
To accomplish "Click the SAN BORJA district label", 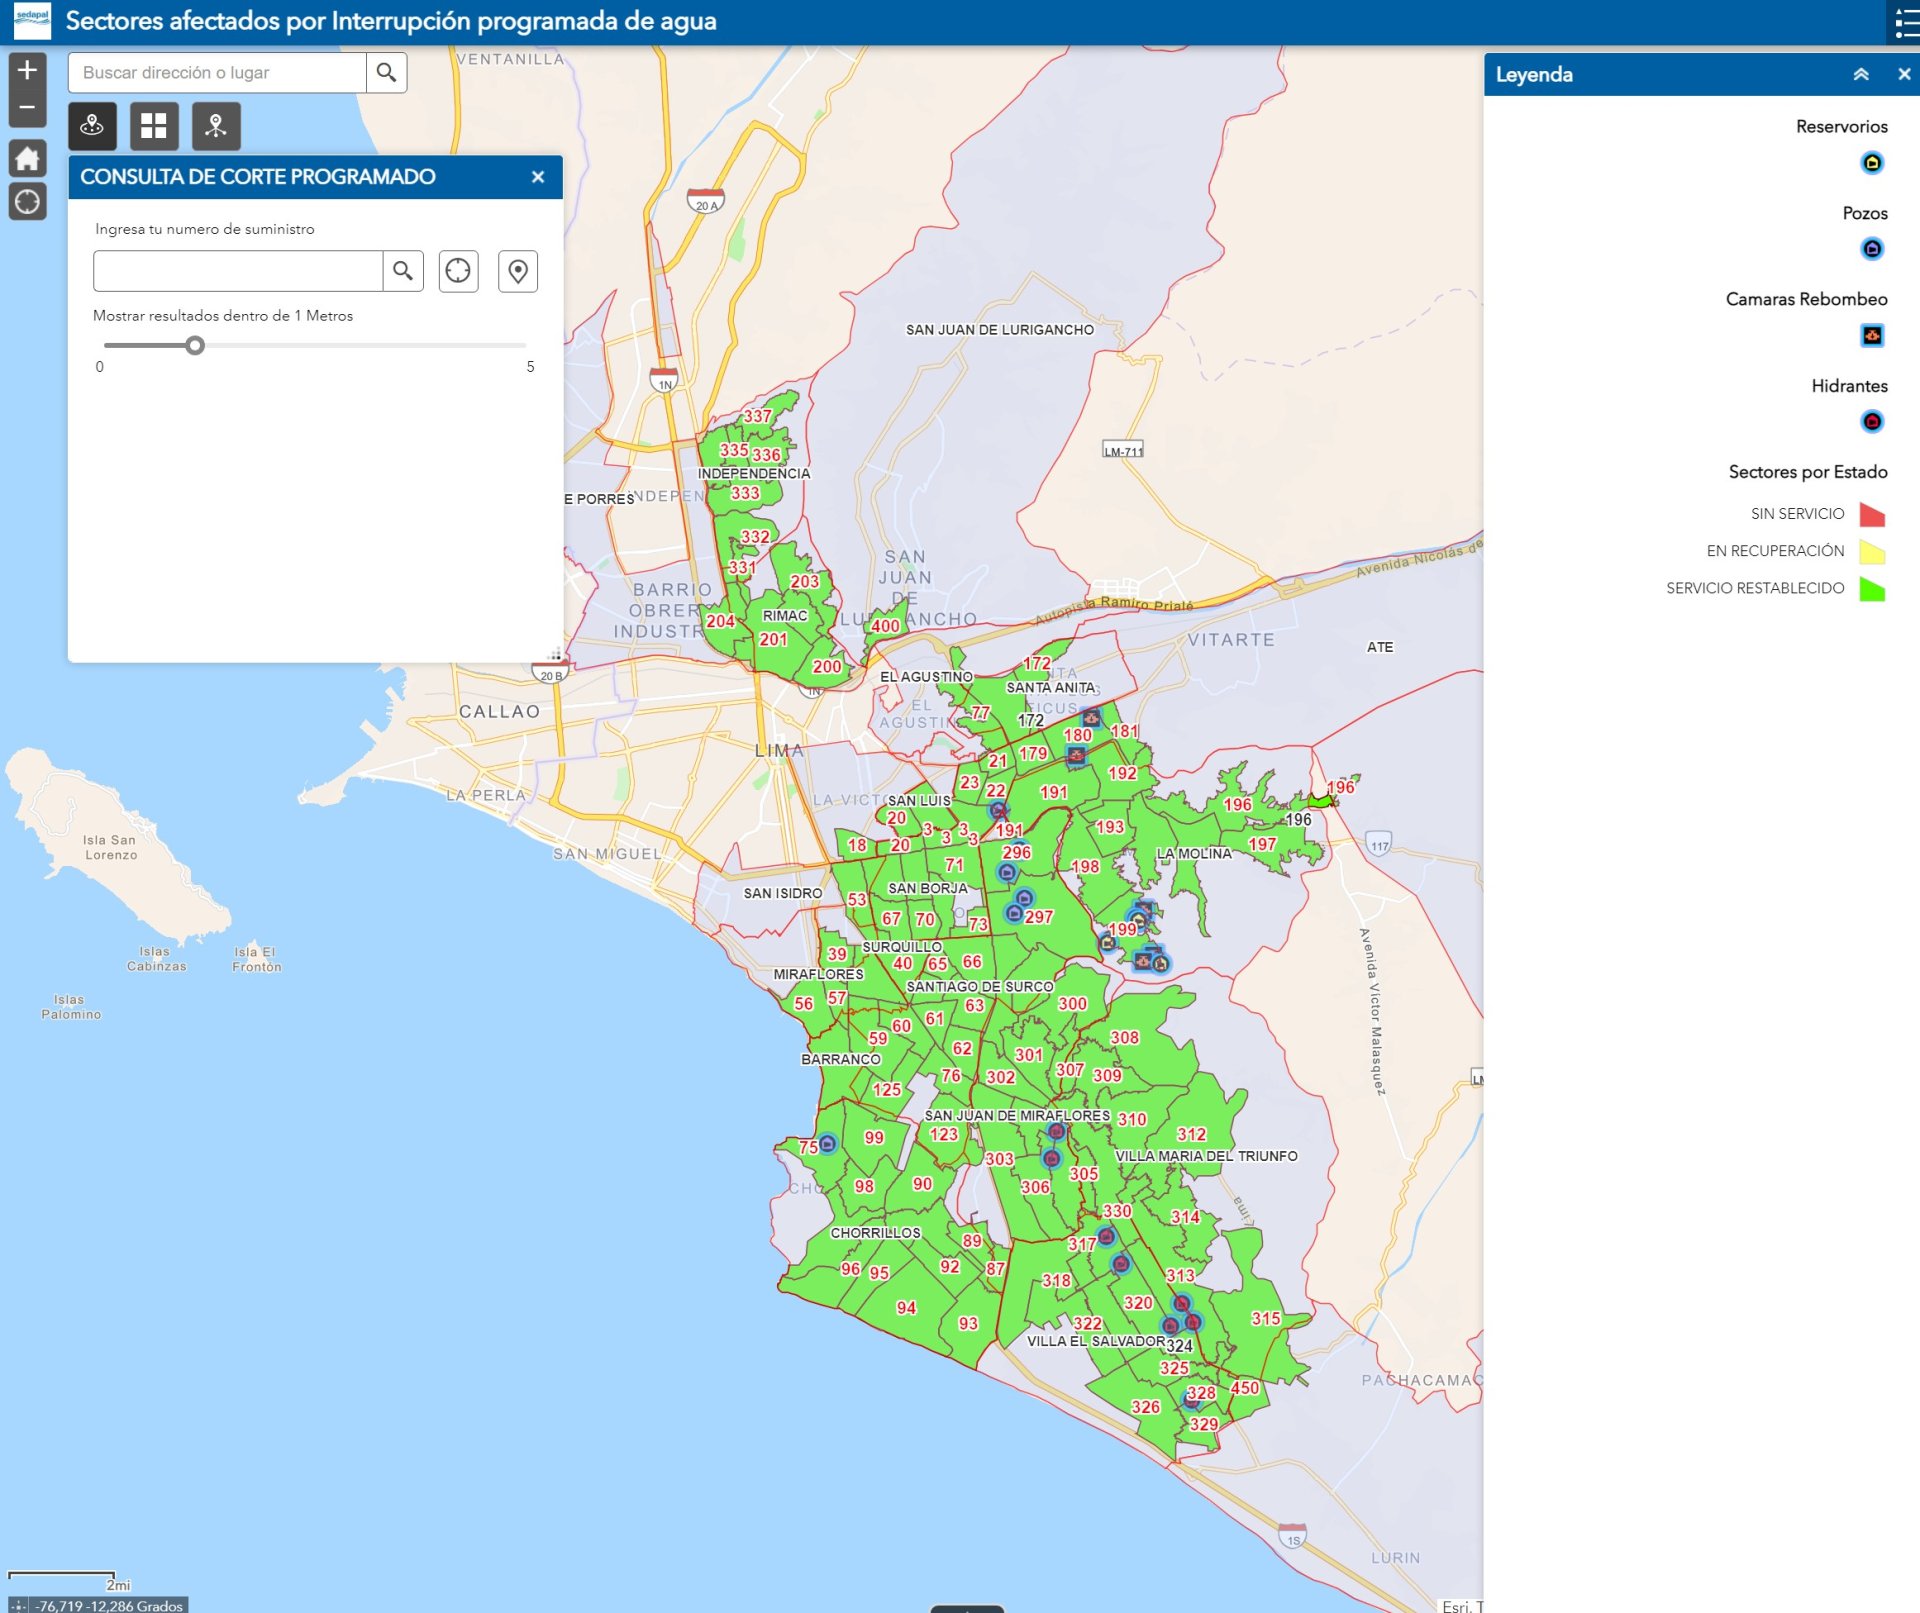I will [928, 888].
